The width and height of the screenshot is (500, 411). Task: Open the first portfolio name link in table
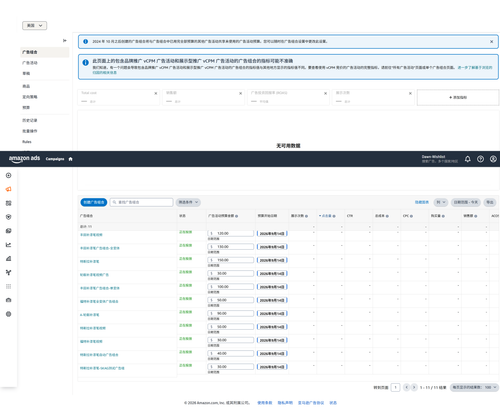point(91,235)
